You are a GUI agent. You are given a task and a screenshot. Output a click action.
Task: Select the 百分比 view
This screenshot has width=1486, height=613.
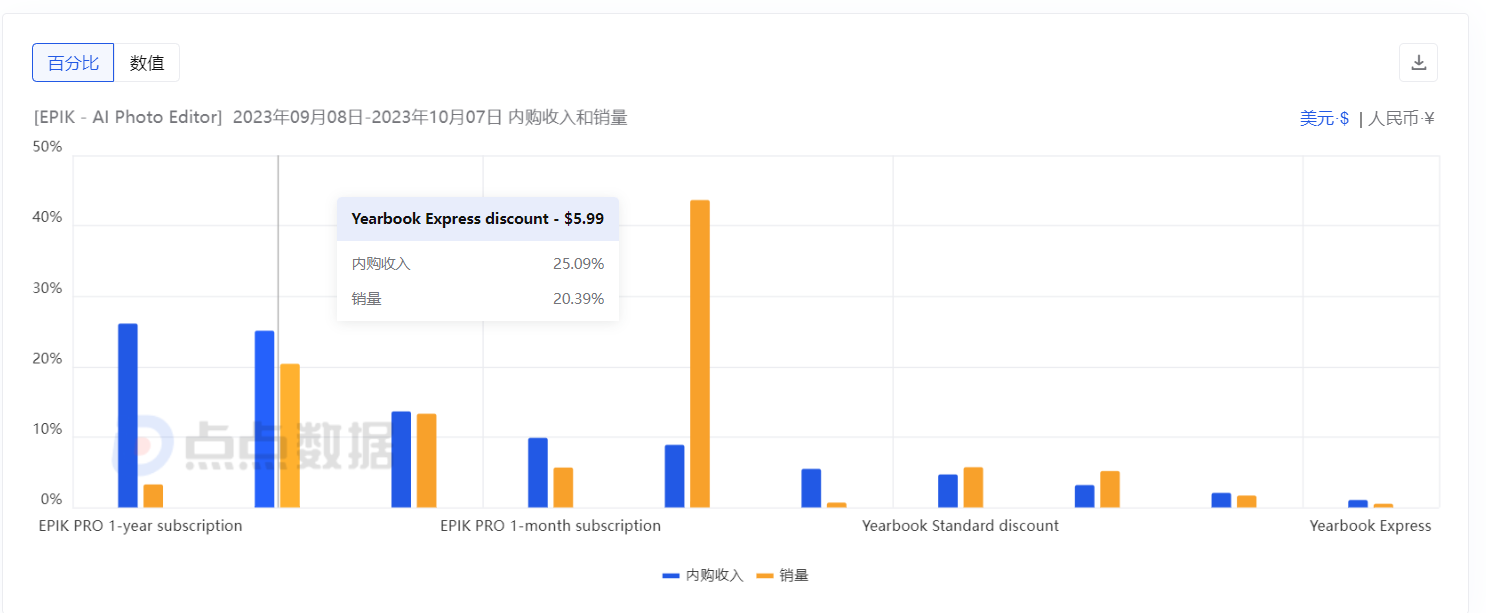[72, 62]
